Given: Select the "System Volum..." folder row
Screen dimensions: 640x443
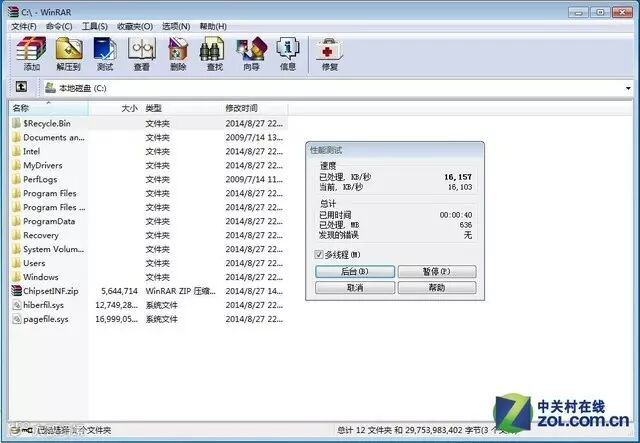Looking at the screenshot, I should 149,249.
